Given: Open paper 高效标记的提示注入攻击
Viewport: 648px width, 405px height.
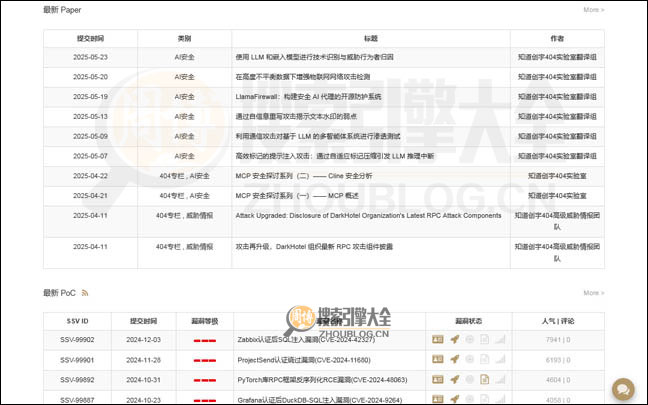Looking at the screenshot, I should (x=335, y=156).
